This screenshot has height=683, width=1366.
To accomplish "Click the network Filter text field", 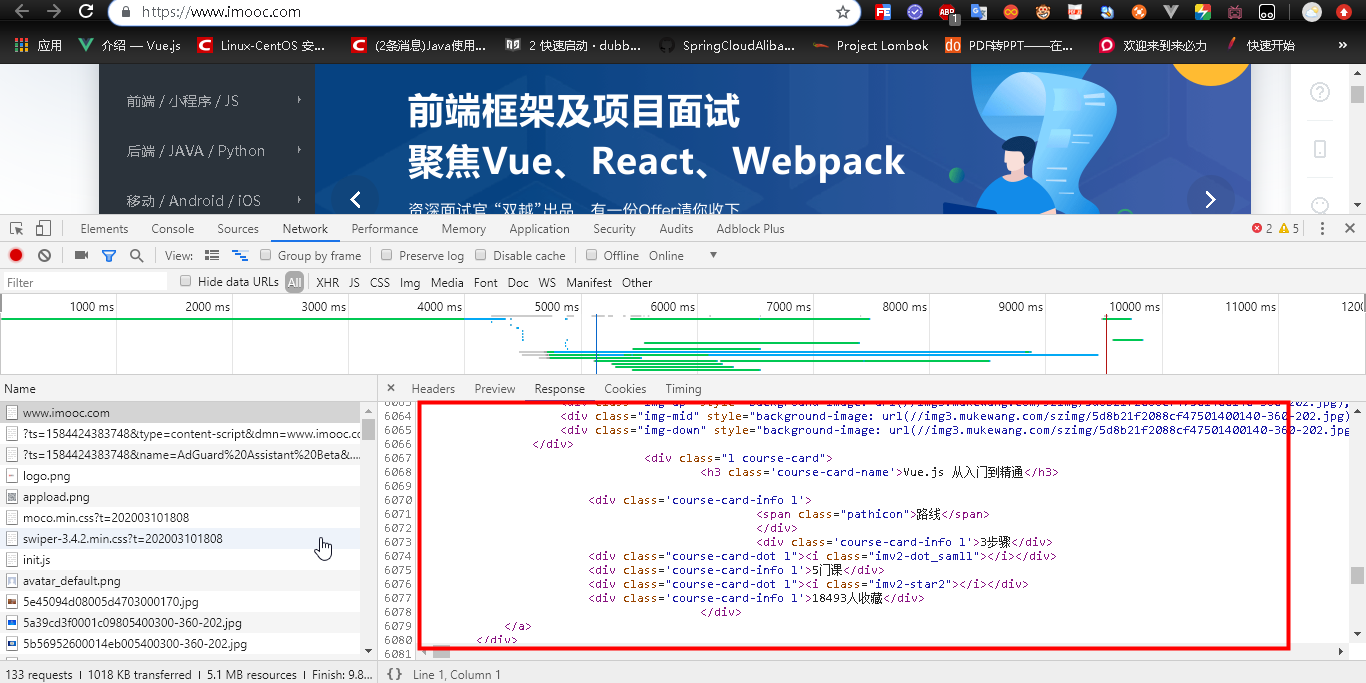I will (x=86, y=283).
